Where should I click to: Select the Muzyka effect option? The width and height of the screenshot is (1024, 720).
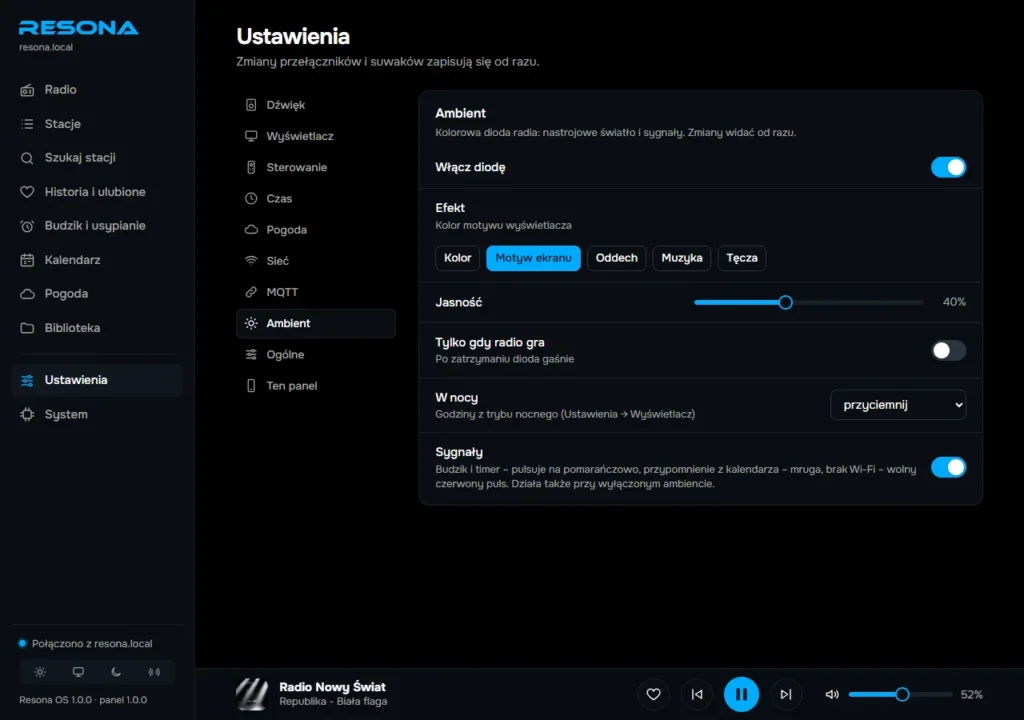pyautogui.click(x=682, y=258)
